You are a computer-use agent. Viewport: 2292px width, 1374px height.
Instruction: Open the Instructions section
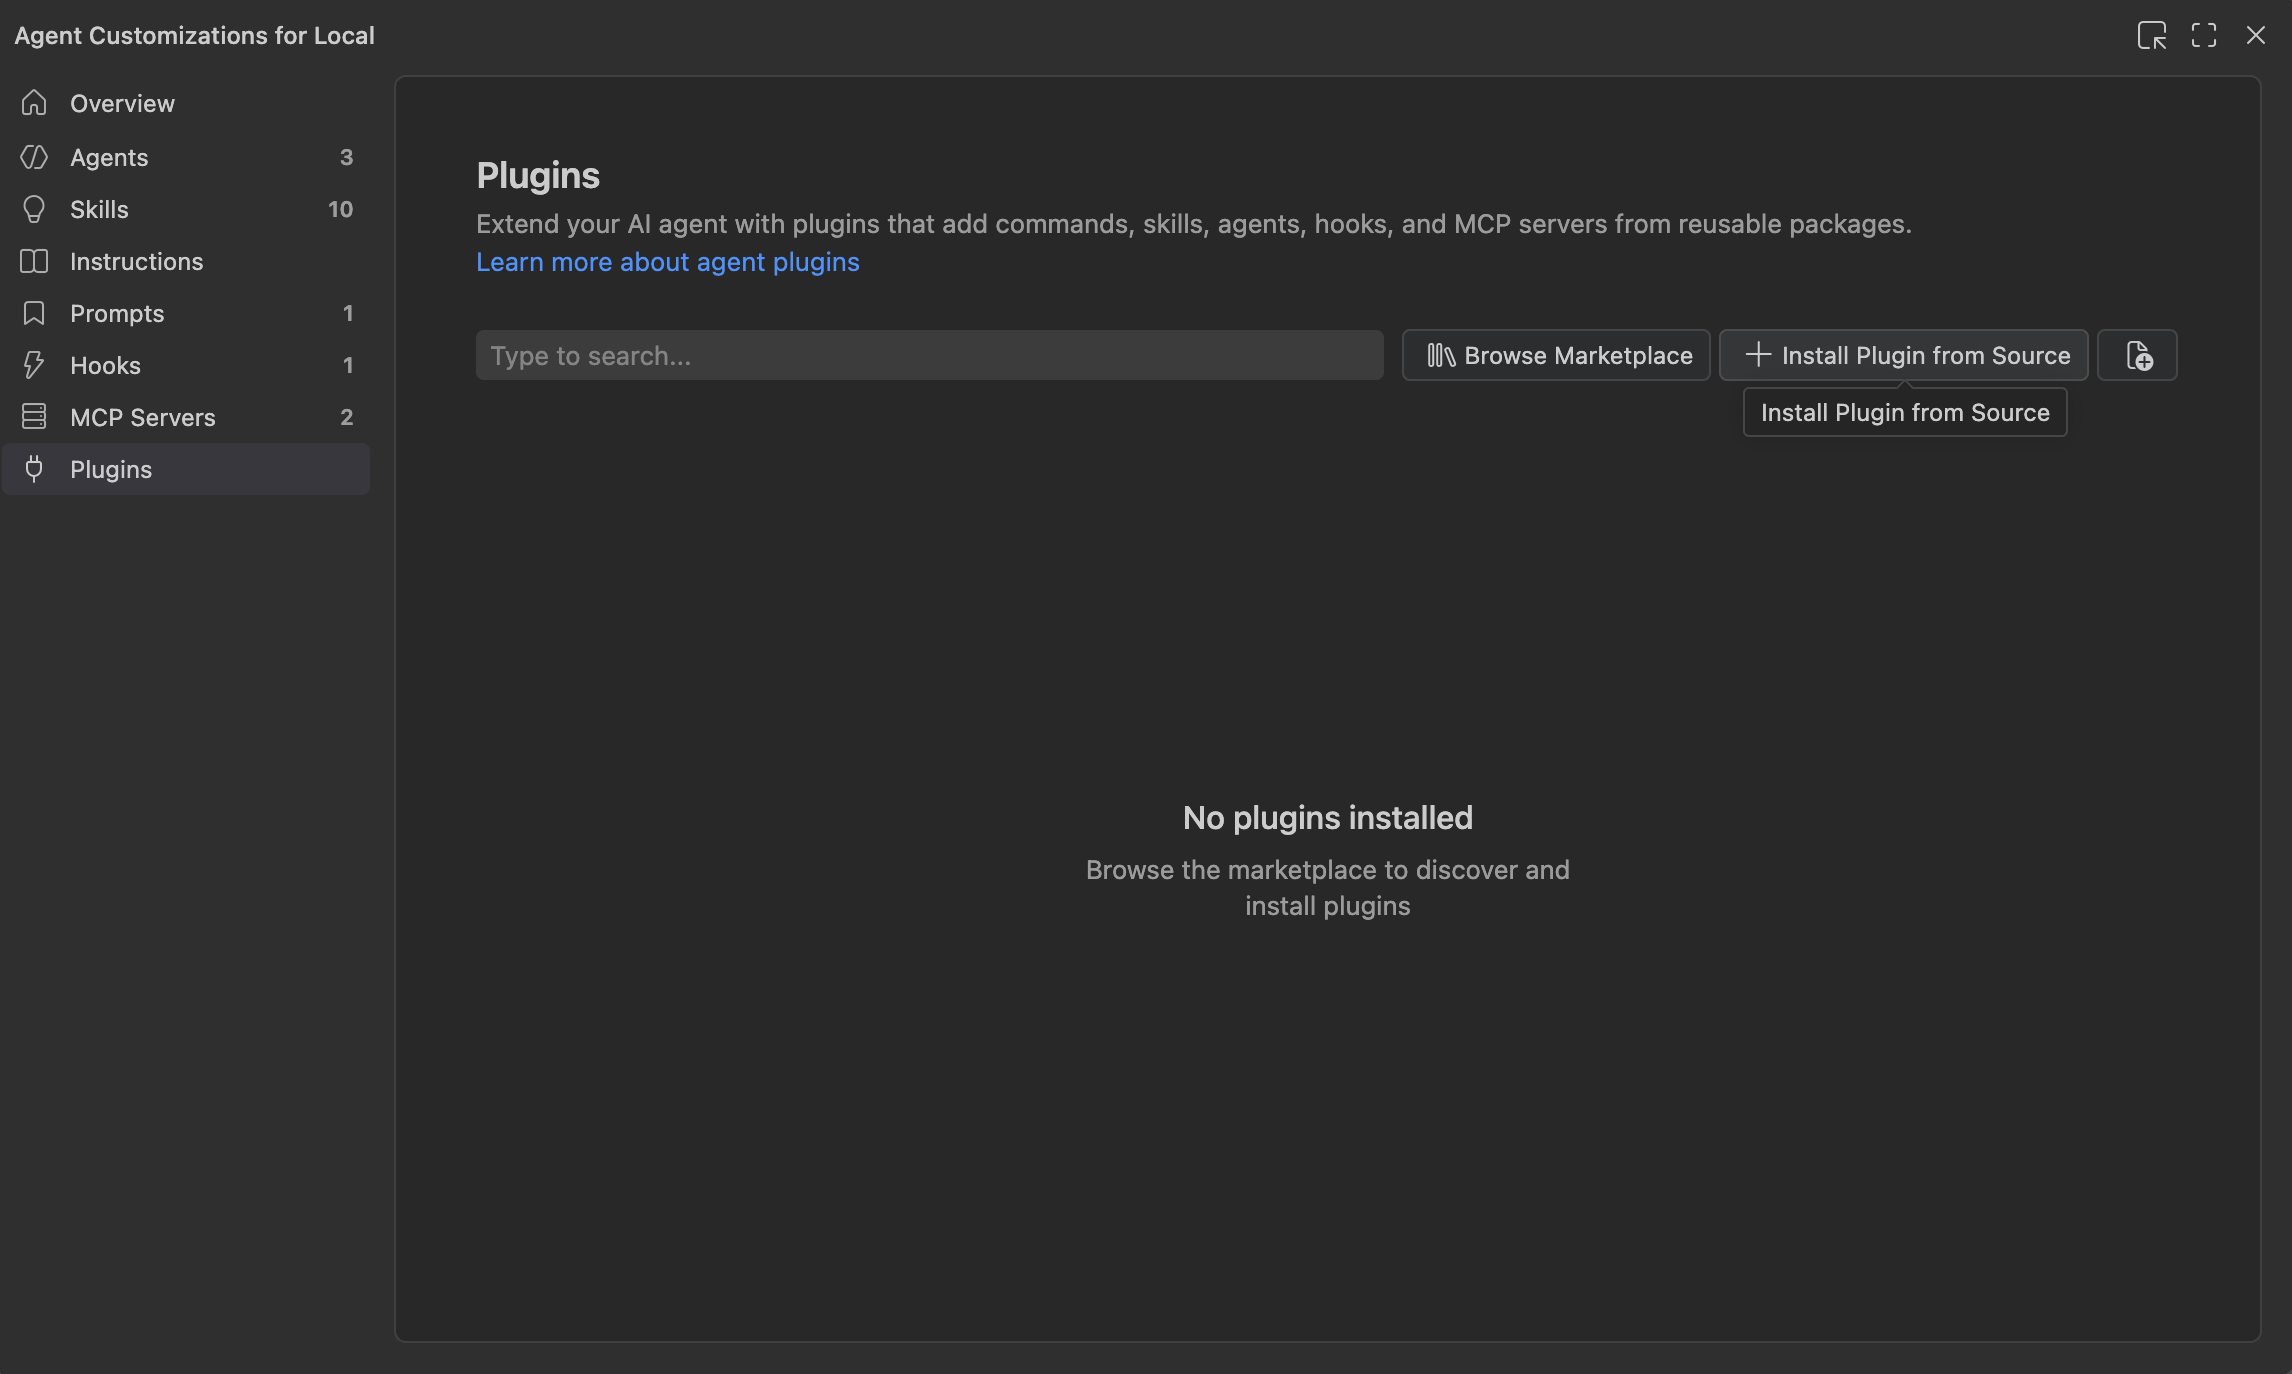pos(186,261)
